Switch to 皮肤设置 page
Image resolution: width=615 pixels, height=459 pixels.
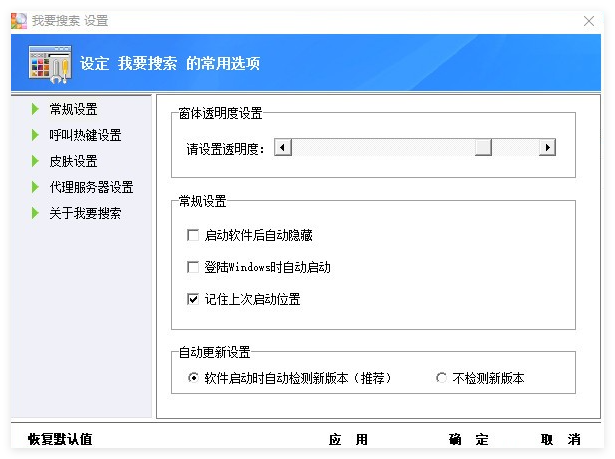(x=73, y=161)
